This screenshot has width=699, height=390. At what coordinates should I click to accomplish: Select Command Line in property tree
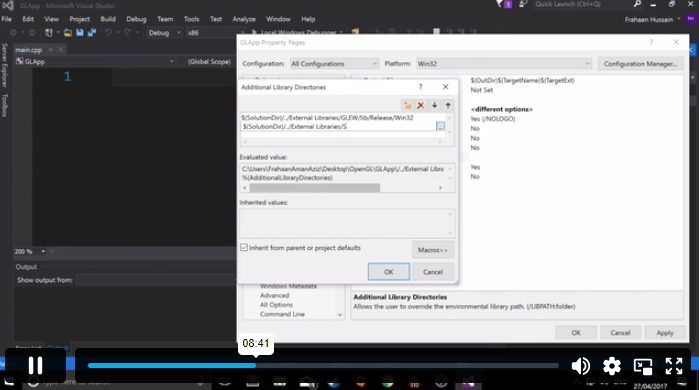click(282, 314)
